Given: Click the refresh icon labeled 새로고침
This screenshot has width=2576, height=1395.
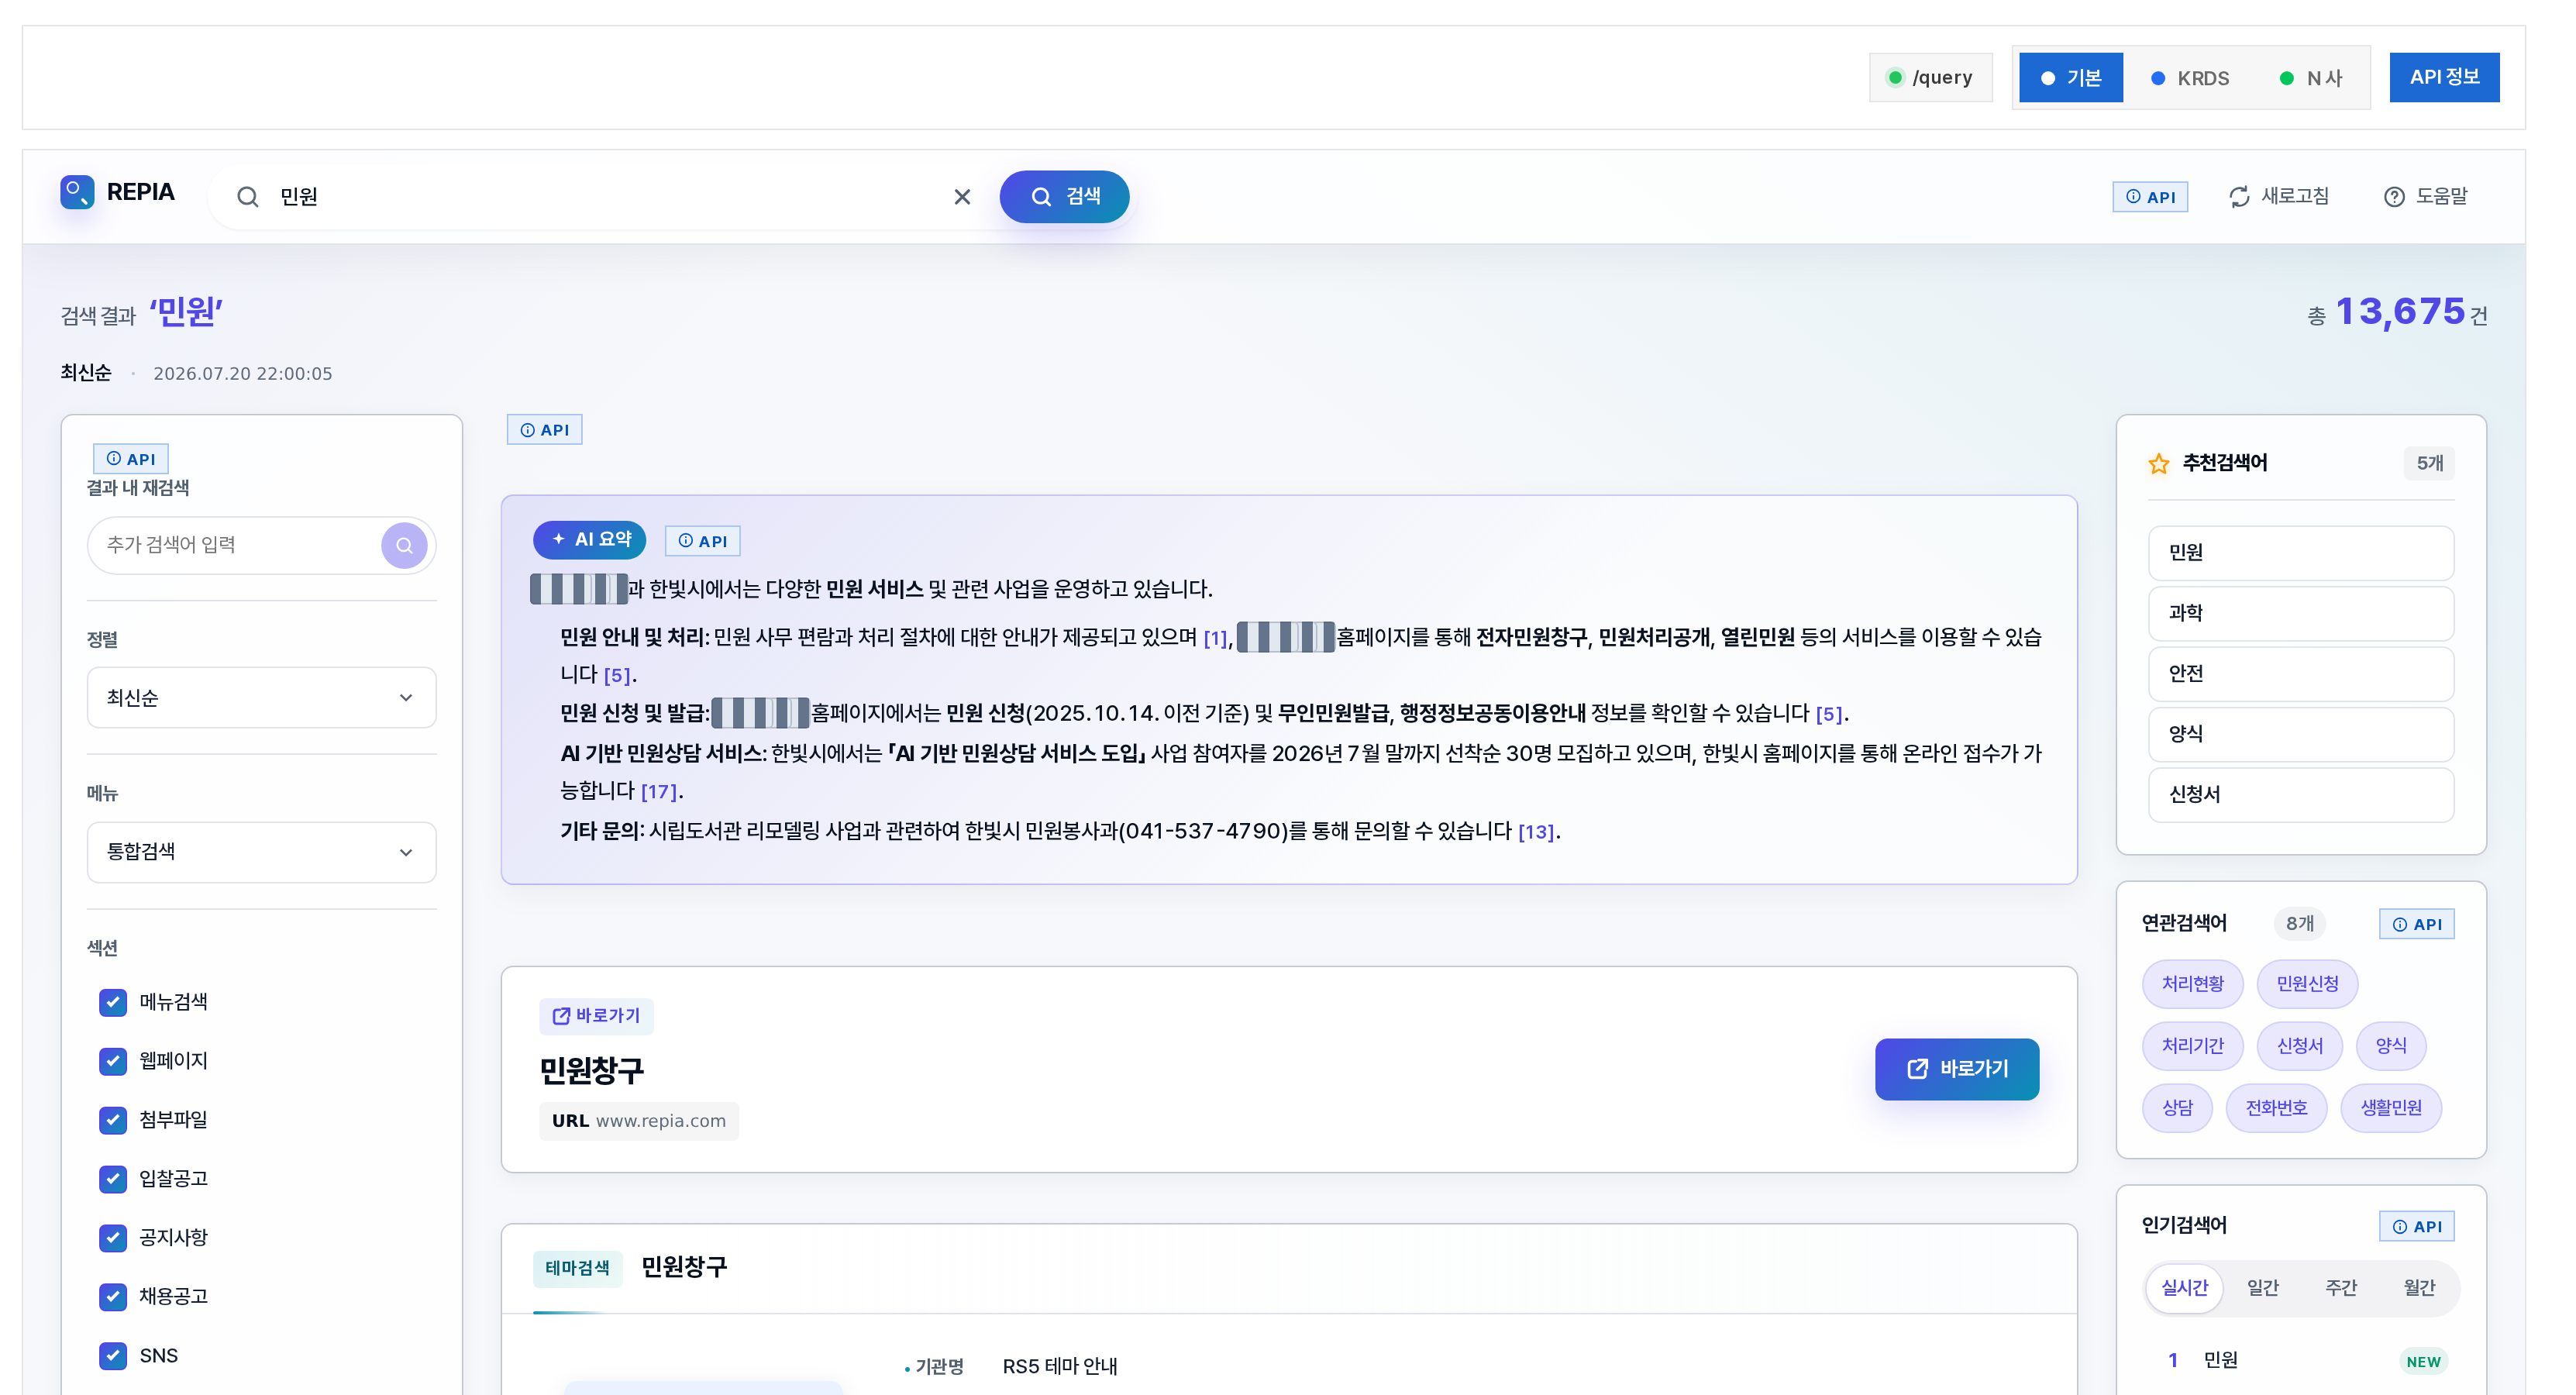Looking at the screenshot, I should click(2240, 197).
